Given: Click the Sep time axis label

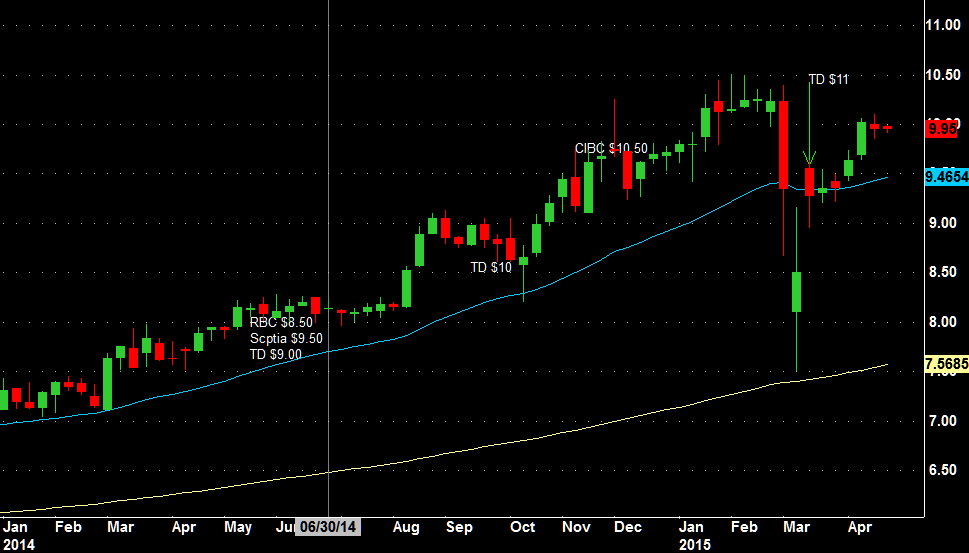Looking at the screenshot, I should (459, 527).
